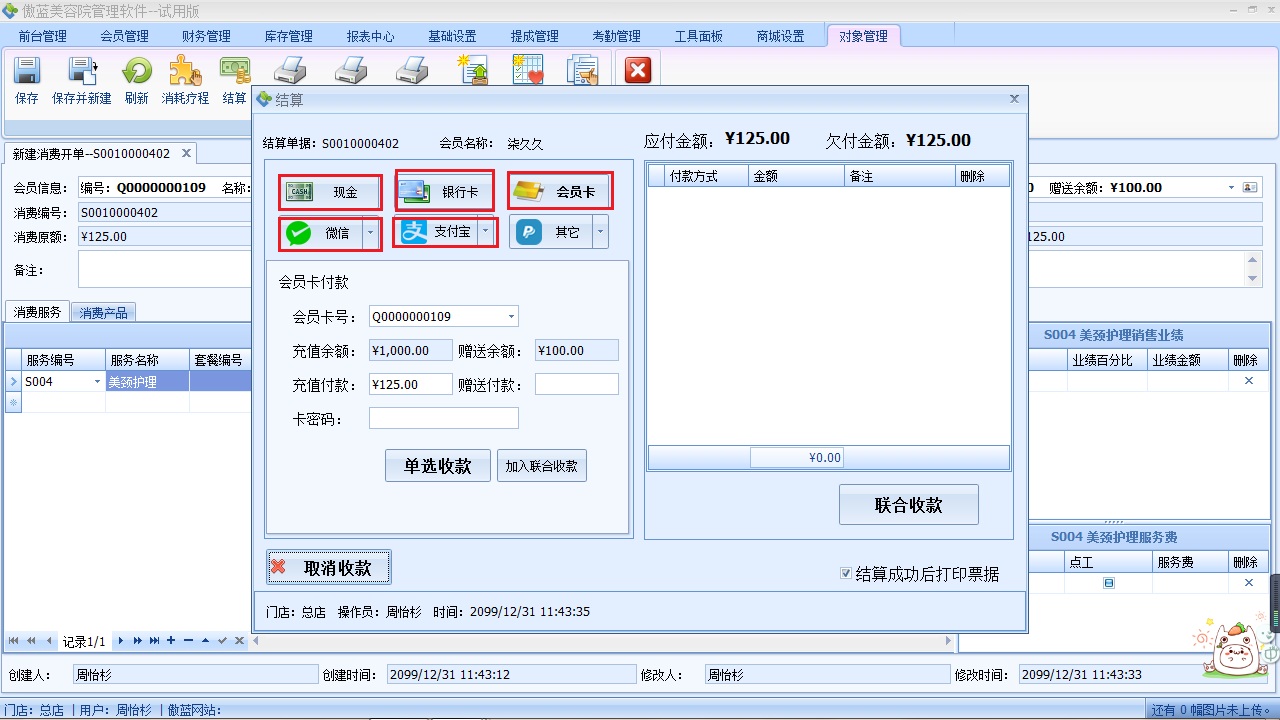
Task: Open the 会员卡号 dropdown
Action: (513, 315)
